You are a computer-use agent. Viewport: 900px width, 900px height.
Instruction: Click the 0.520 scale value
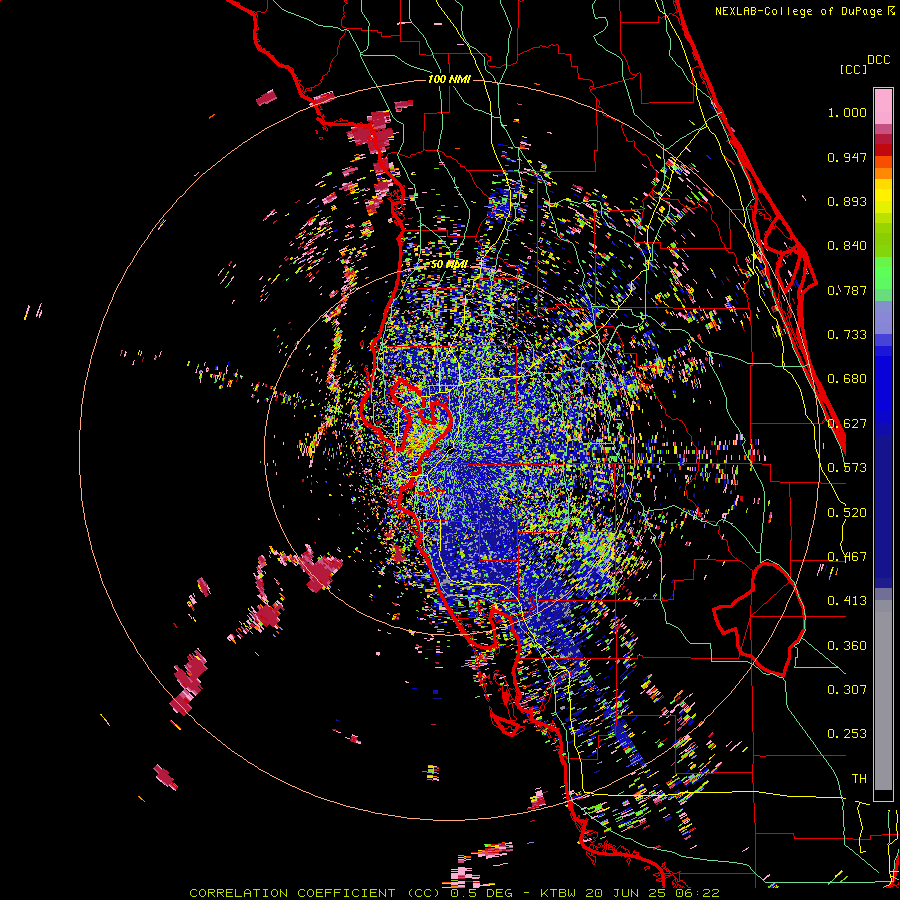847,513
